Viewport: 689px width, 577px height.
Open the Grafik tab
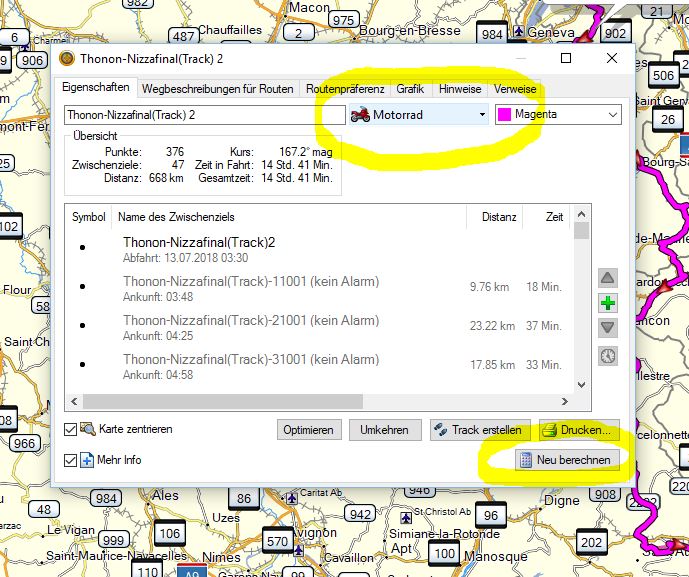410,89
